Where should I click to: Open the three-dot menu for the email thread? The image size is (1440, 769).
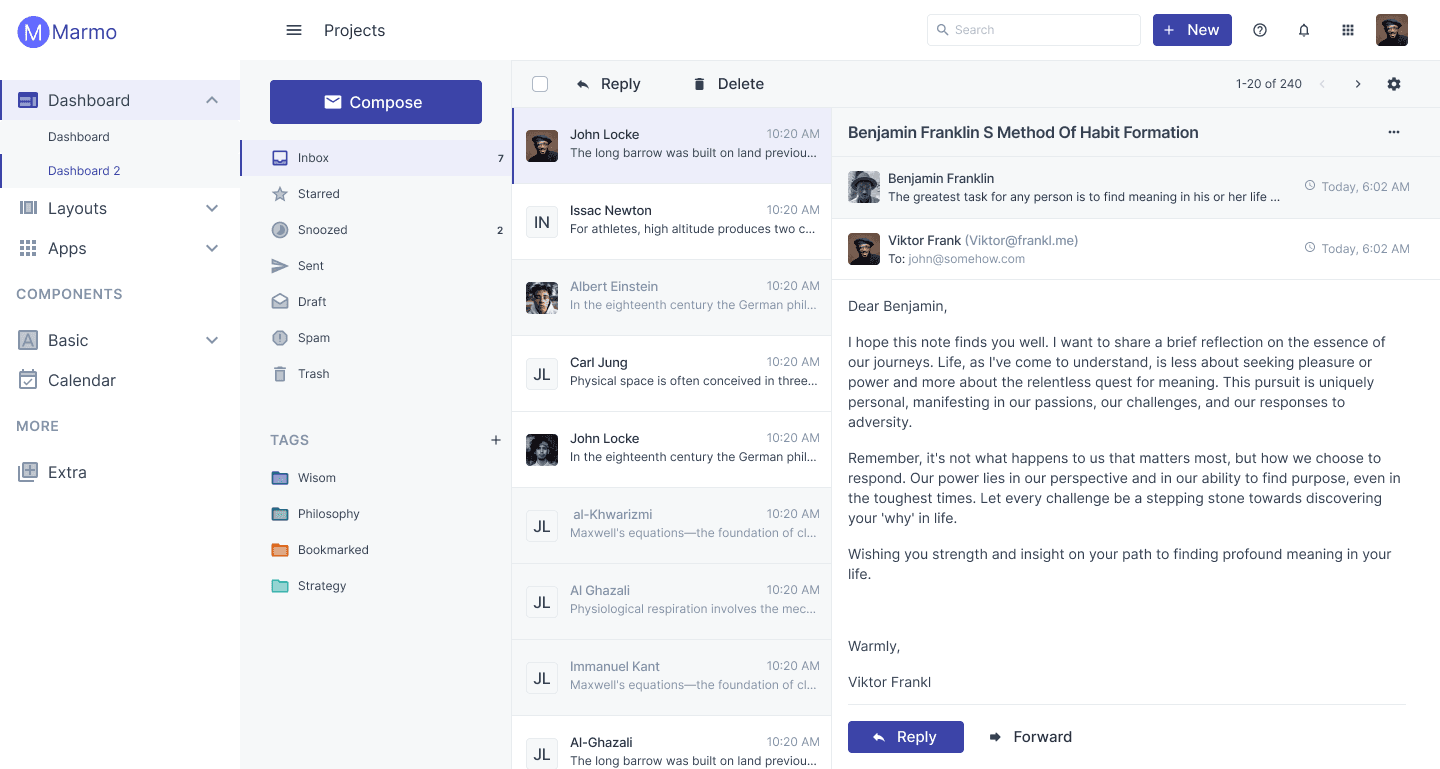point(1394,132)
